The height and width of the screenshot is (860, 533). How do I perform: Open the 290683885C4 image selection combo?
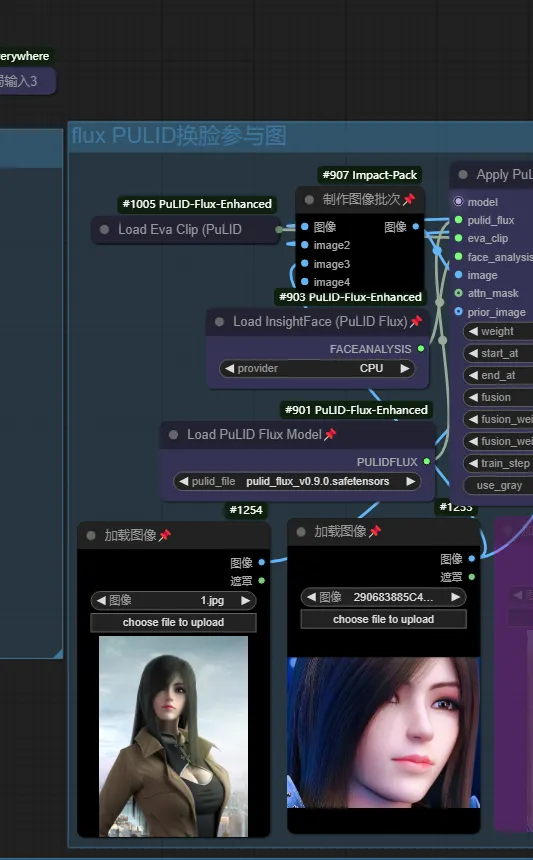(x=383, y=597)
